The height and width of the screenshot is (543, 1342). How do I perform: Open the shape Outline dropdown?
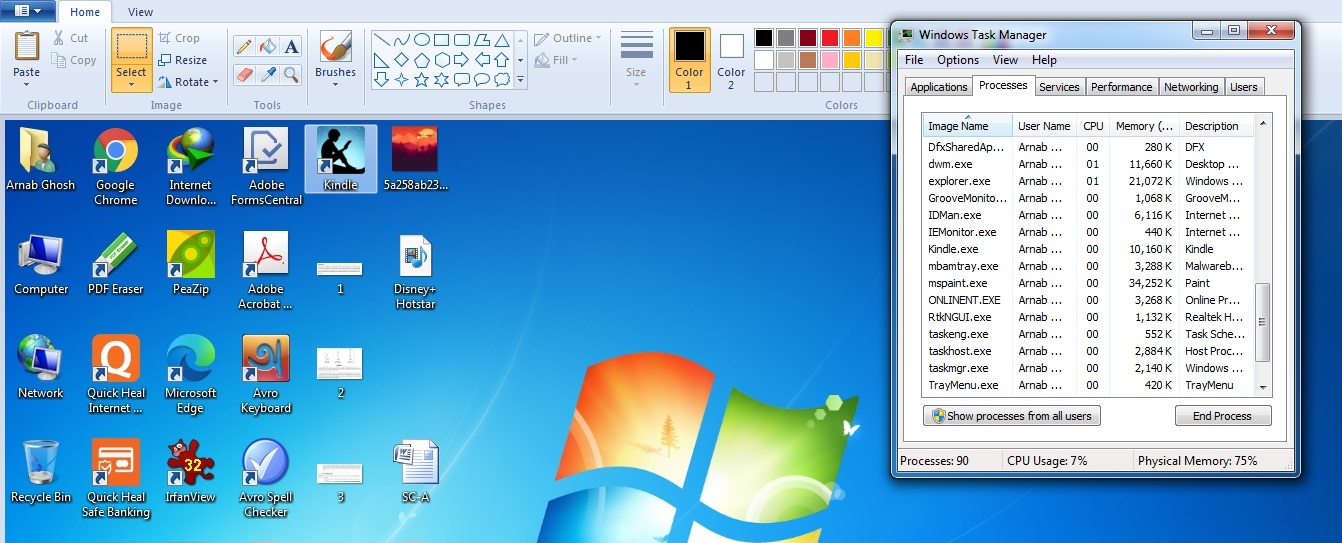567,38
